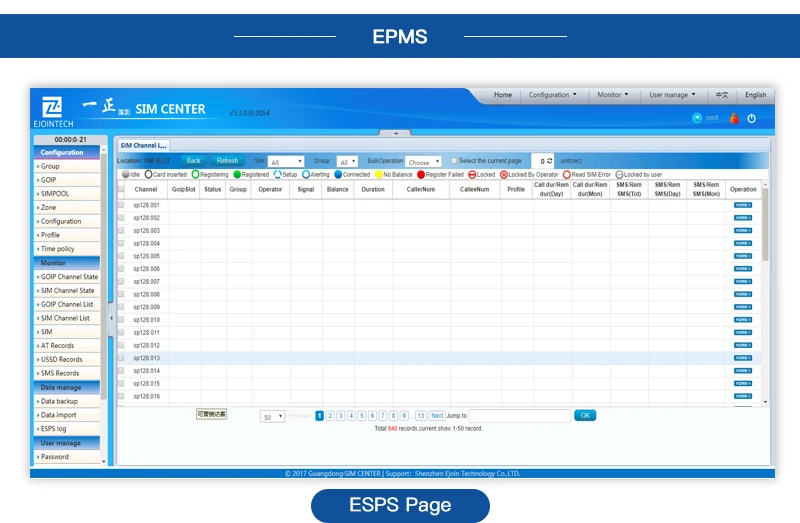Expand the Configuration top menu
This screenshot has height=523, width=800.
coord(553,95)
